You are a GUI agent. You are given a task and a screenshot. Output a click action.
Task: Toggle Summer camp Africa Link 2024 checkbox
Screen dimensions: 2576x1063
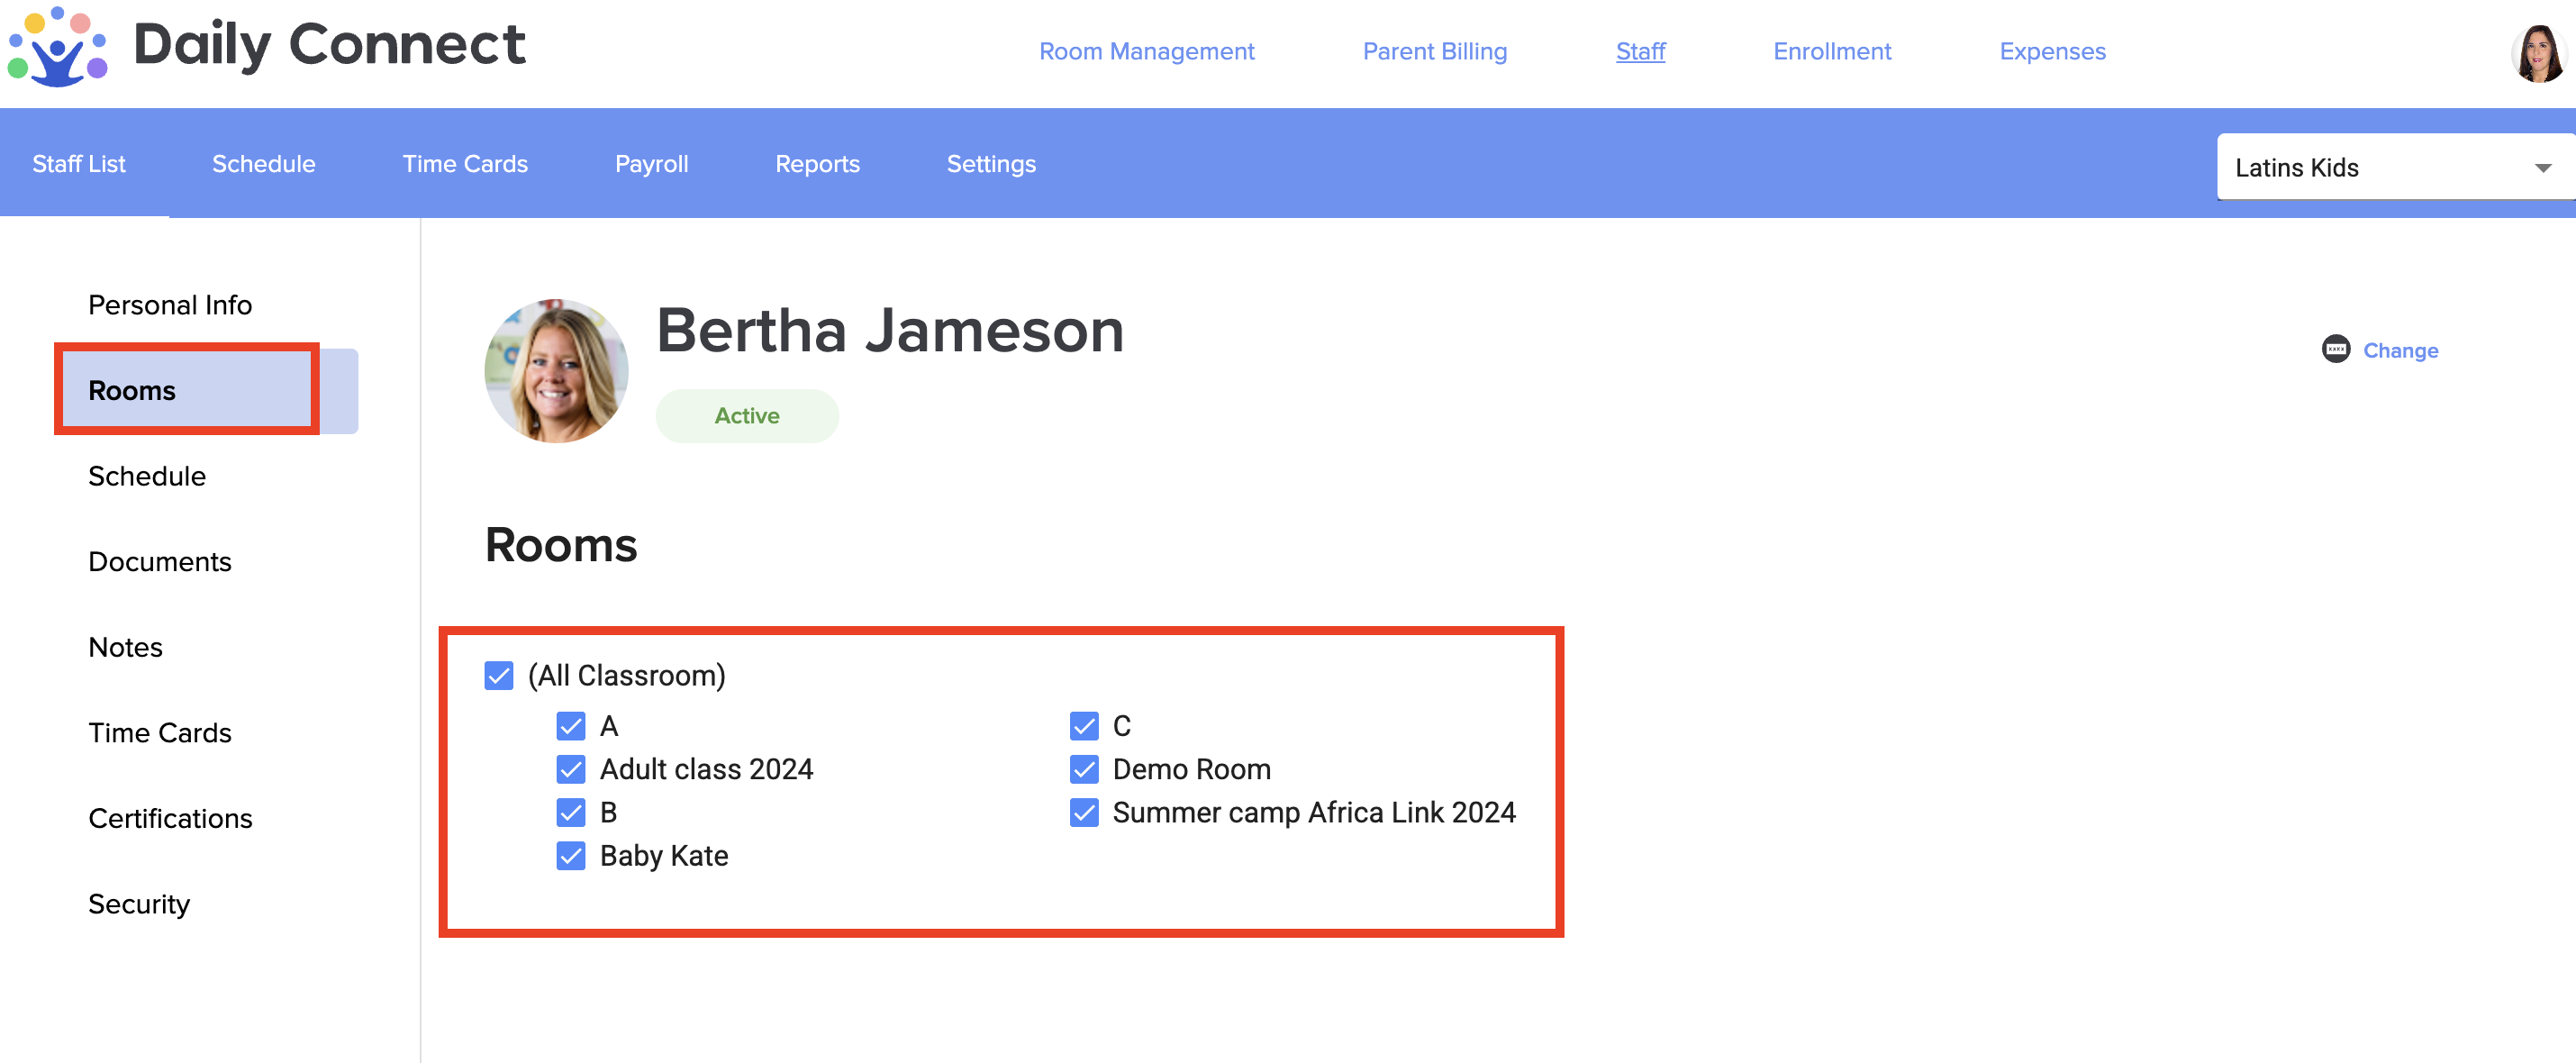pos(1084,813)
